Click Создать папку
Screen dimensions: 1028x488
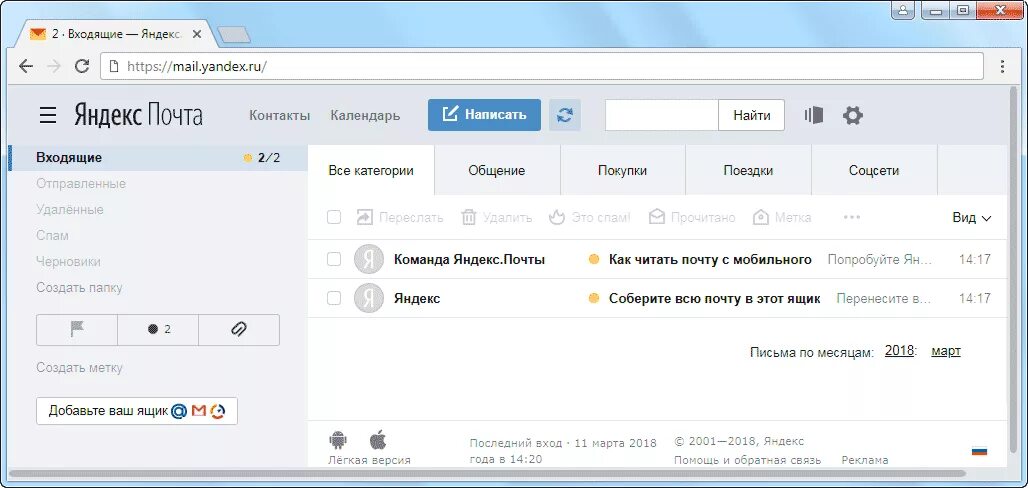[79, 287]
